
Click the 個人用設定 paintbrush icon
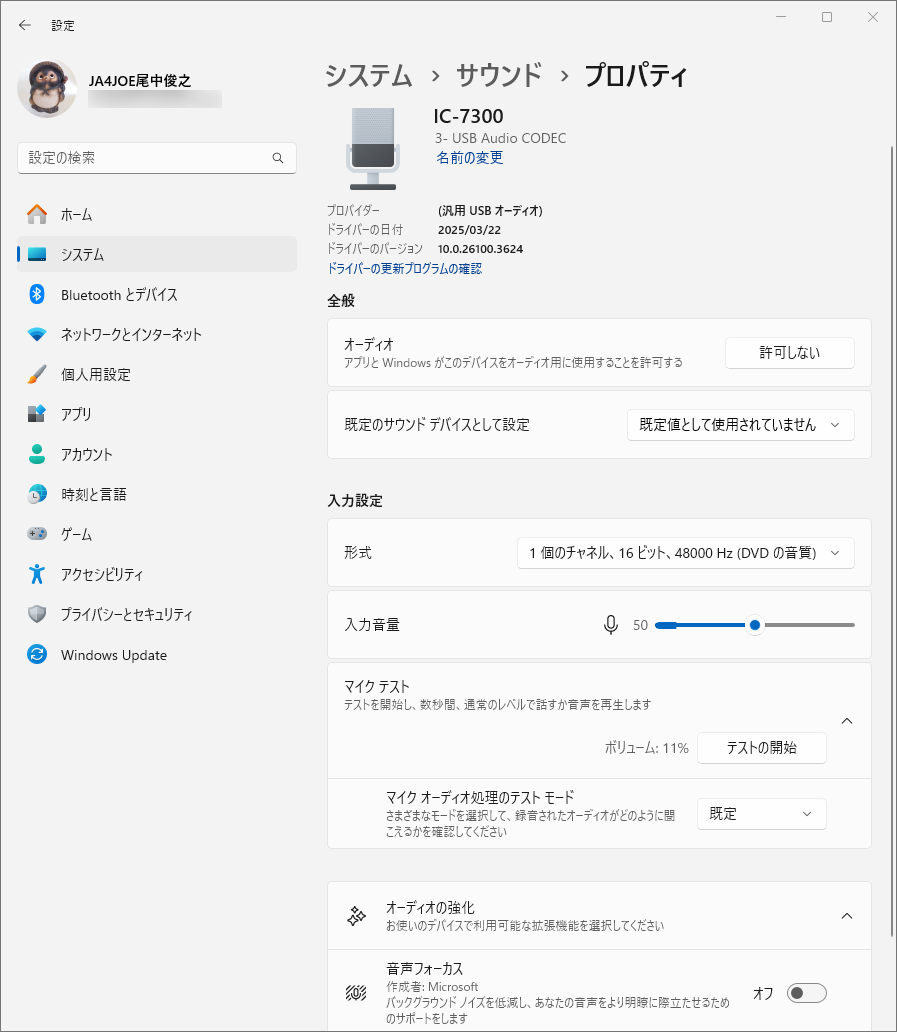point(37,374)
